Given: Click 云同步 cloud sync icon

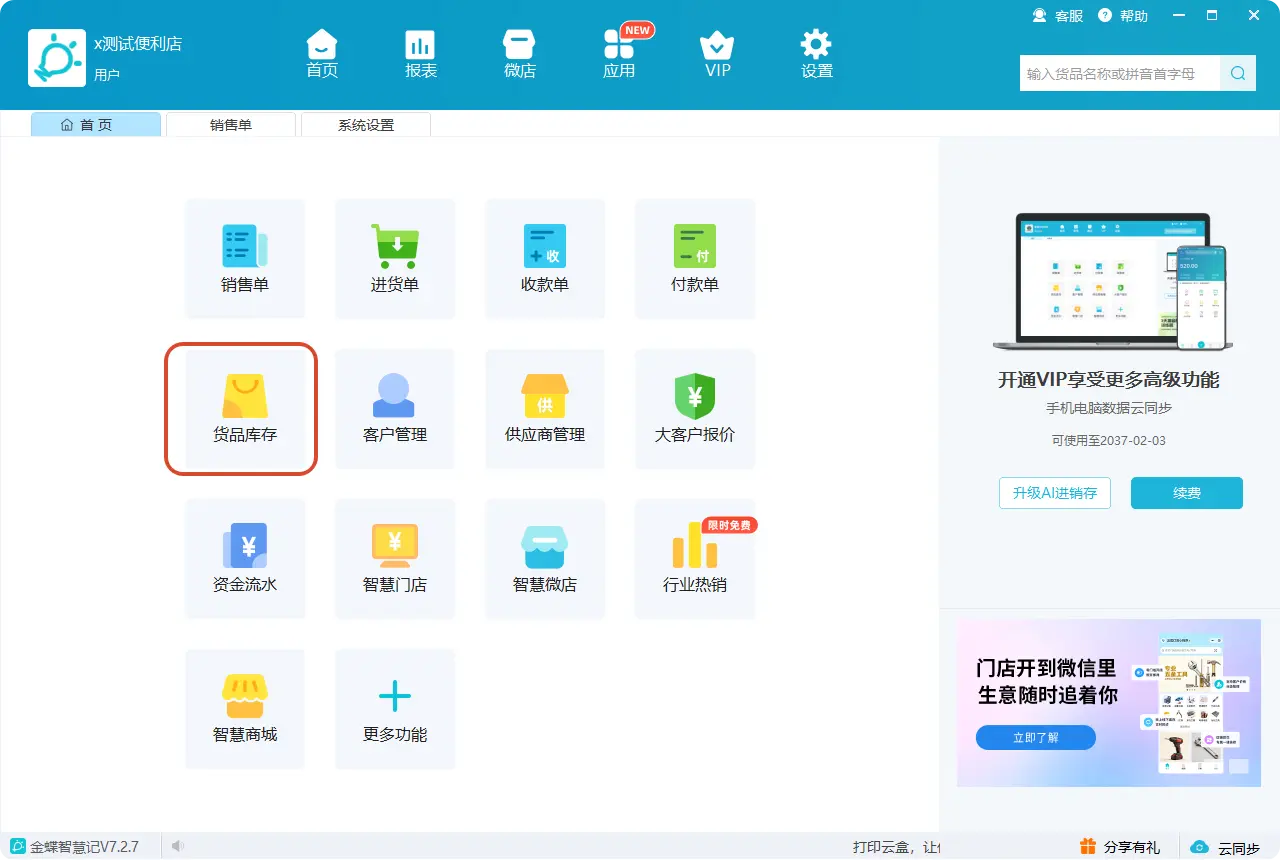Looking at the screenshot, I should tap(1199, 847).
